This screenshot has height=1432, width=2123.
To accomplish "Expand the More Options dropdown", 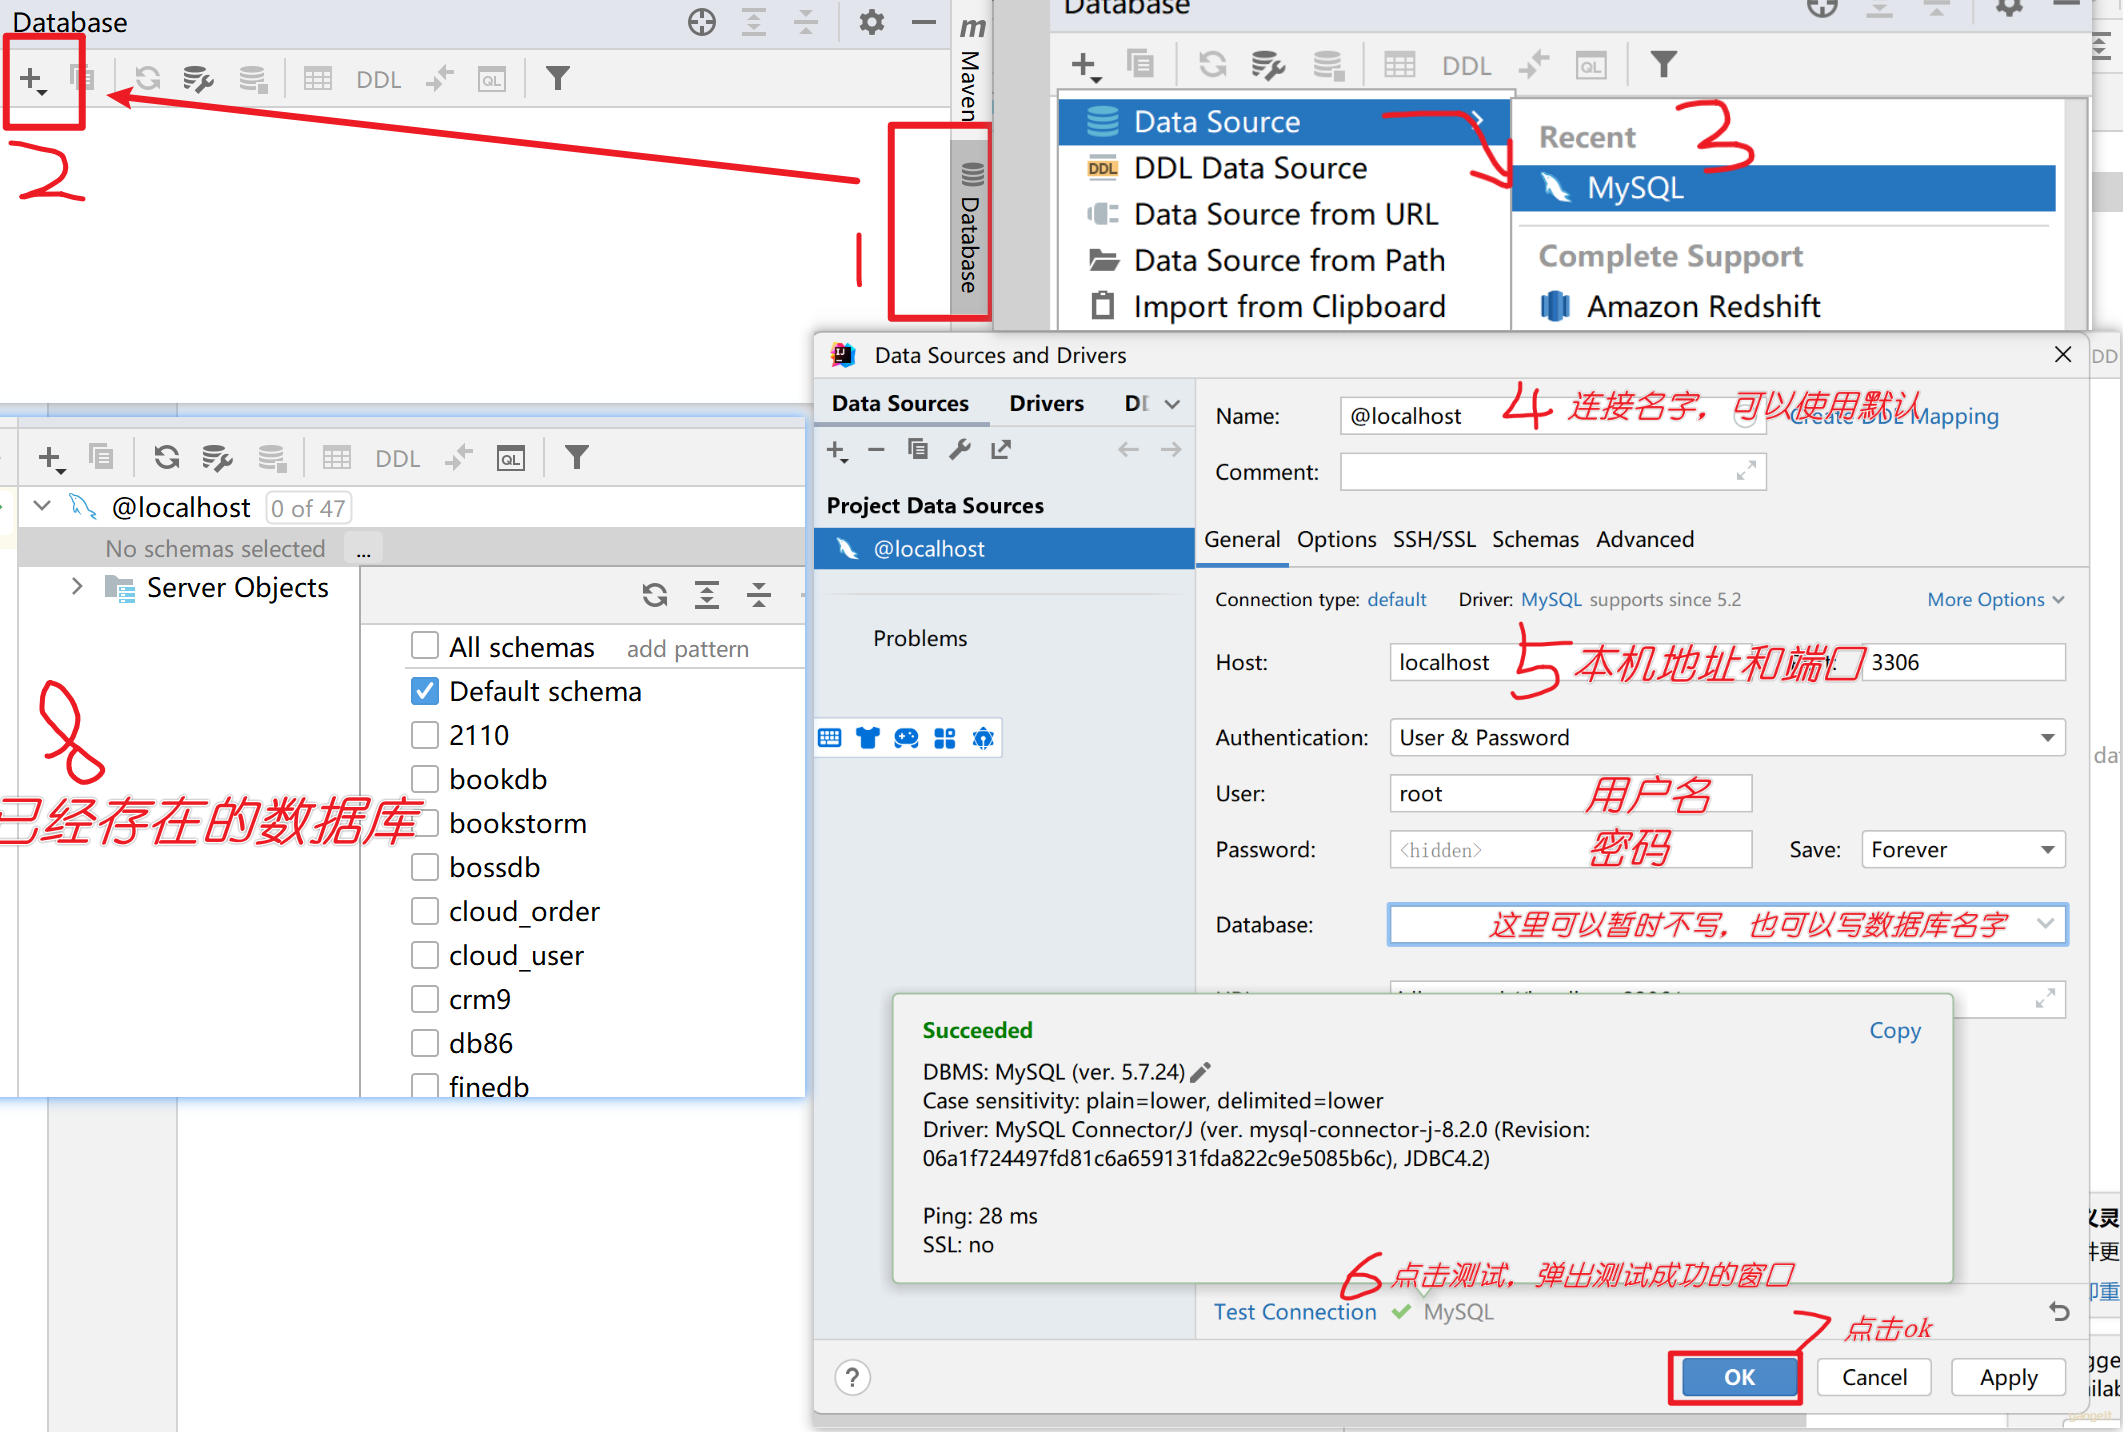I will click(1995, 599).
